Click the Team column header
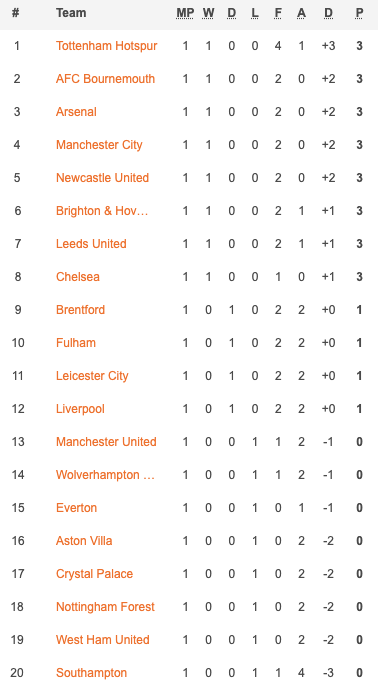The image size is (378, 688). [x=71, y=13]
